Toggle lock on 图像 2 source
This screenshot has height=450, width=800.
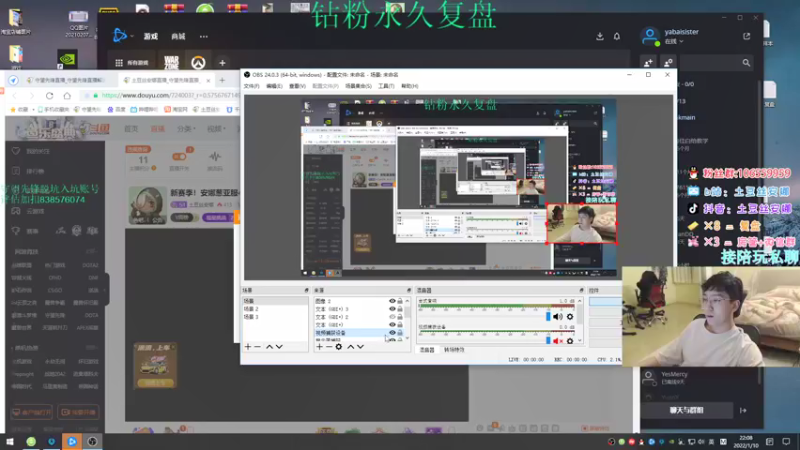400,301
